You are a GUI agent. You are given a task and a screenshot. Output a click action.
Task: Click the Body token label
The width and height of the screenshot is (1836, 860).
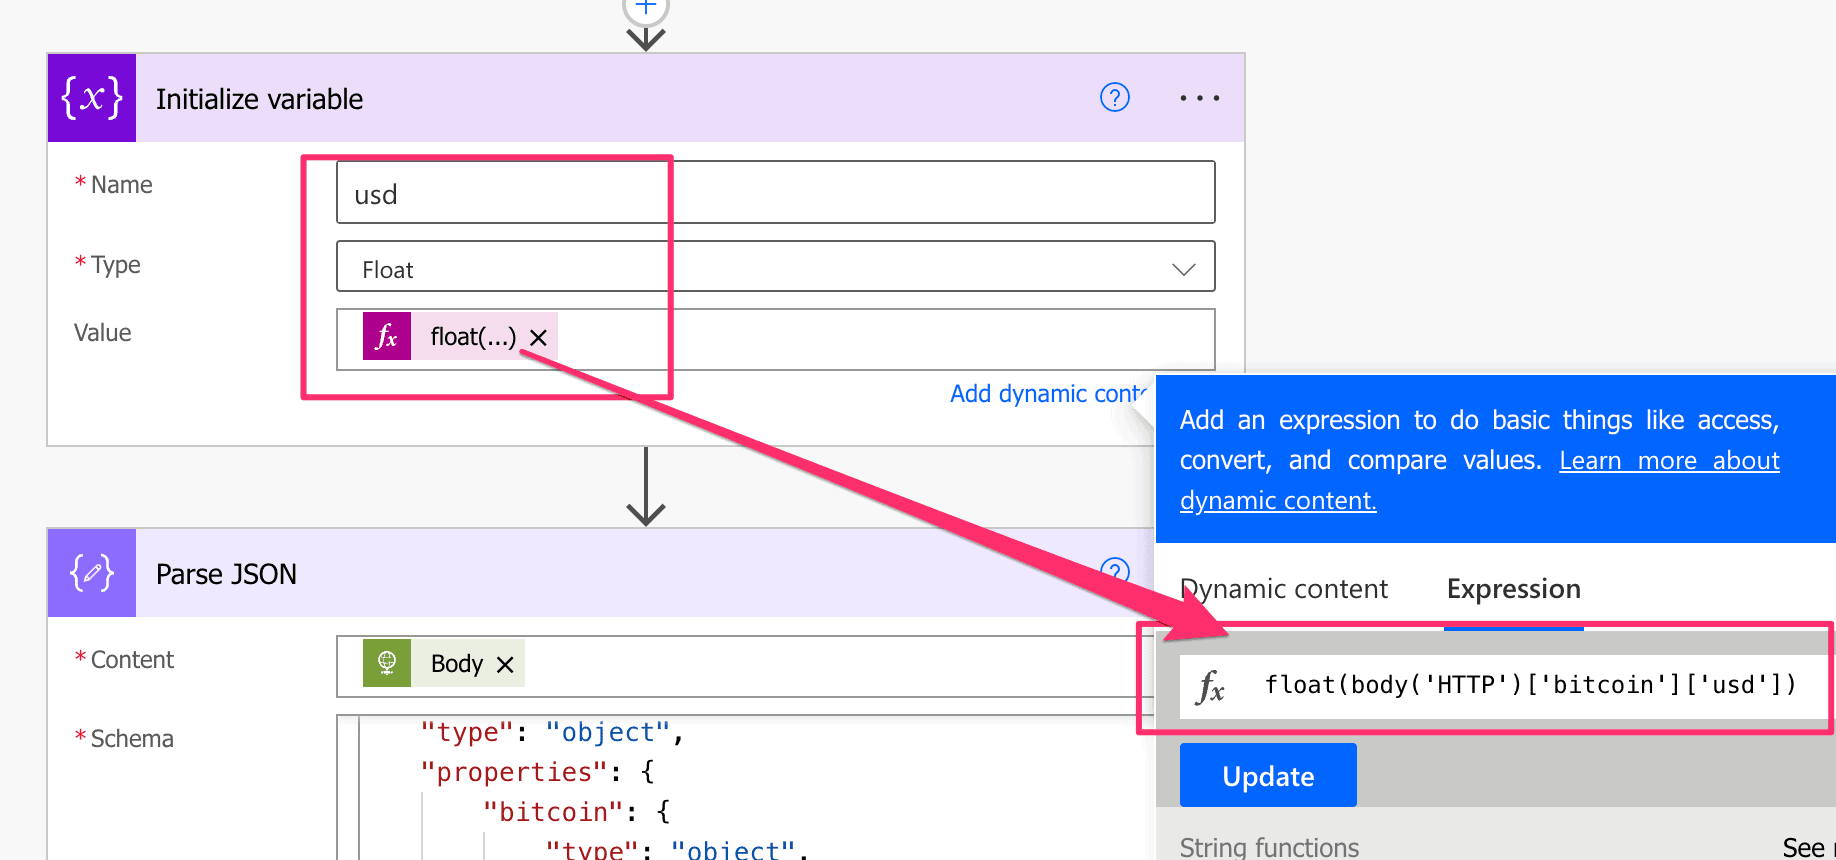457,664
